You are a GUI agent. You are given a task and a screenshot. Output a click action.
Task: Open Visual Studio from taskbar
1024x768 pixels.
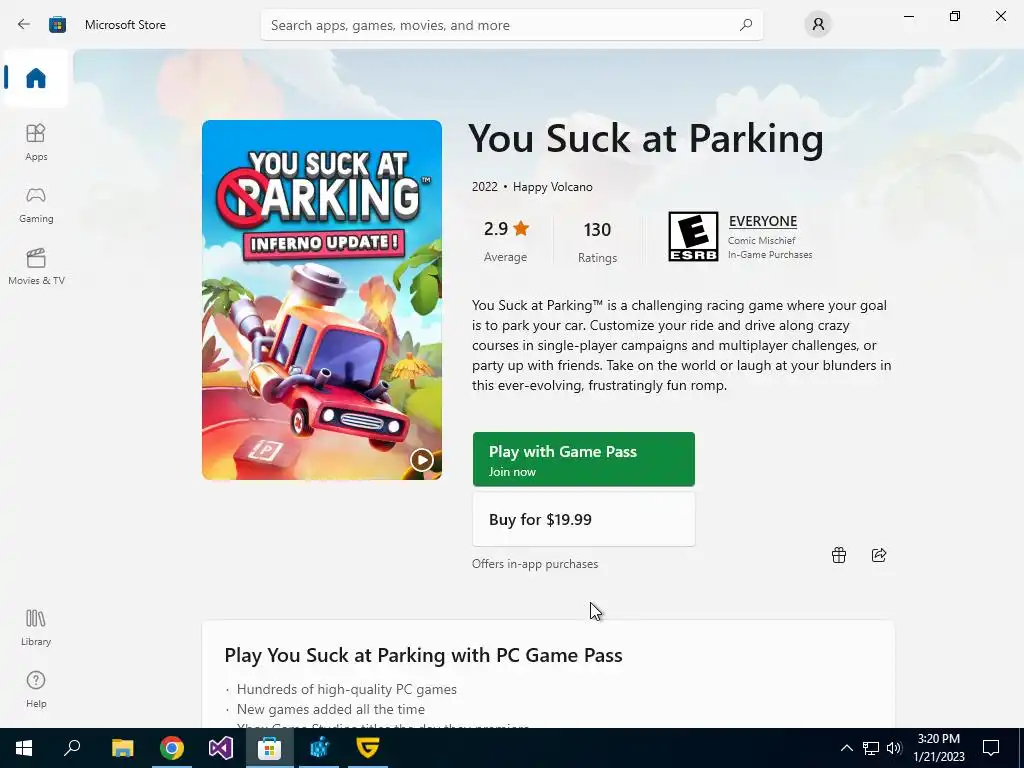[x=221, y=748]
